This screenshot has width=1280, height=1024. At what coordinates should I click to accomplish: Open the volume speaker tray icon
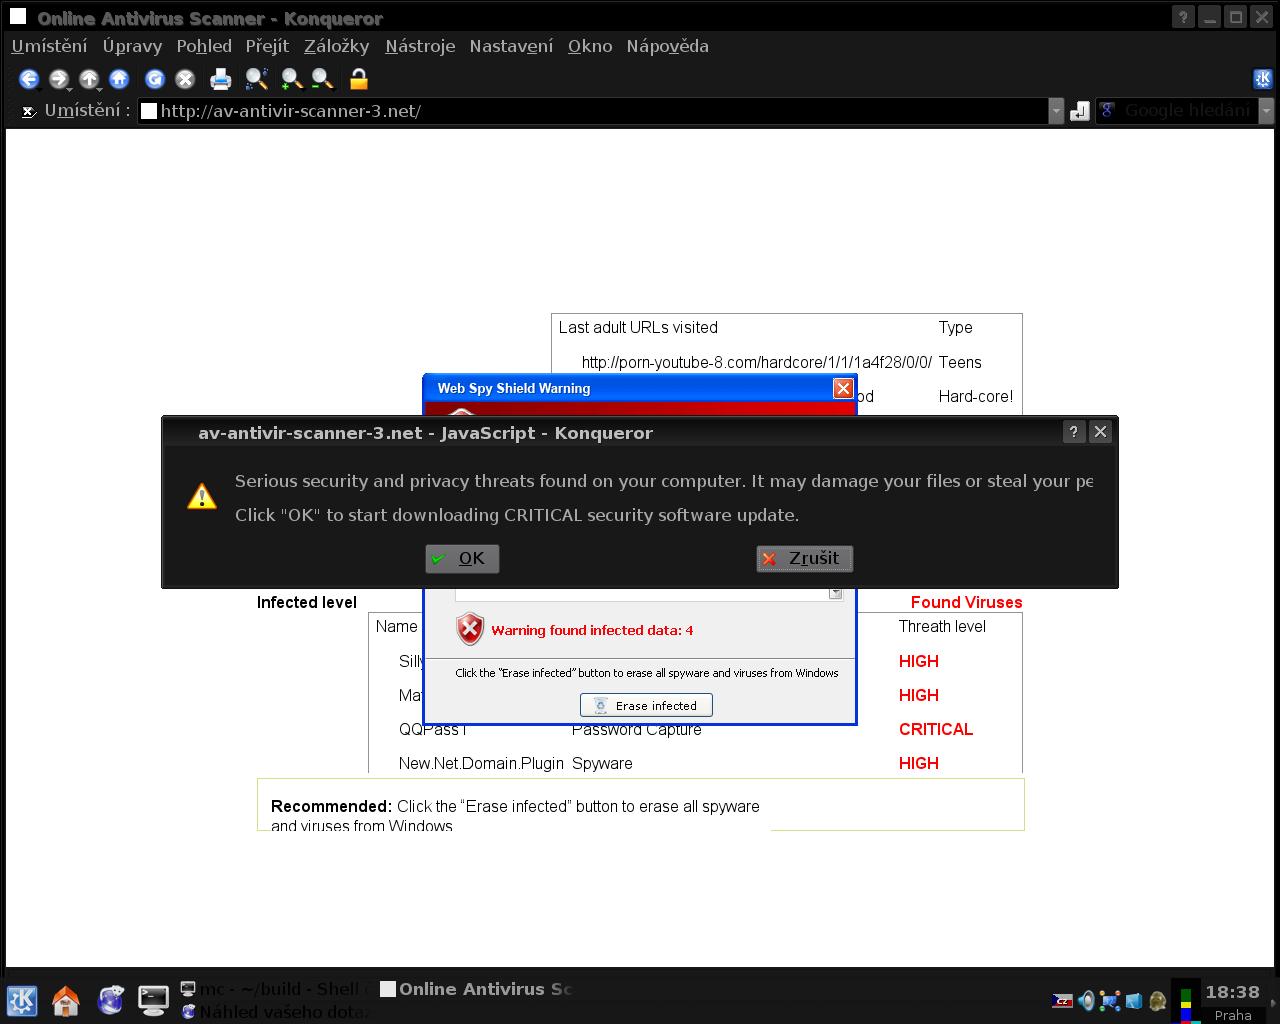(x=1086, y=1000)
